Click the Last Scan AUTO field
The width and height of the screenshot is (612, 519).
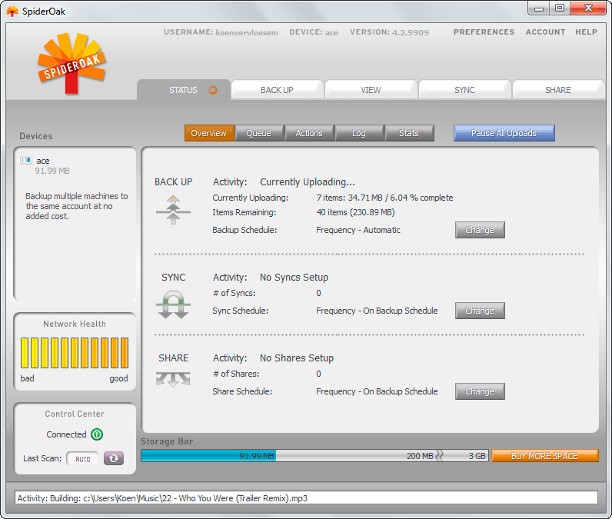pos(83,459)
